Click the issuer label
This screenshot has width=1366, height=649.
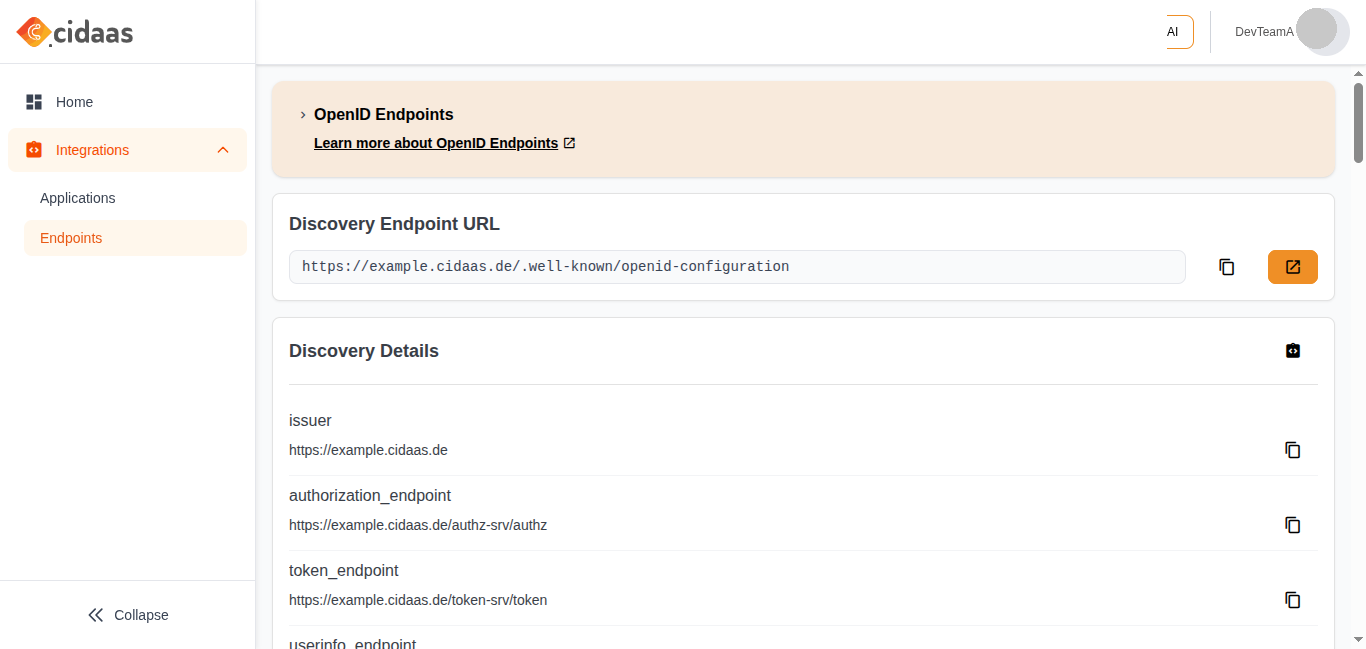(x=310, y=421)
